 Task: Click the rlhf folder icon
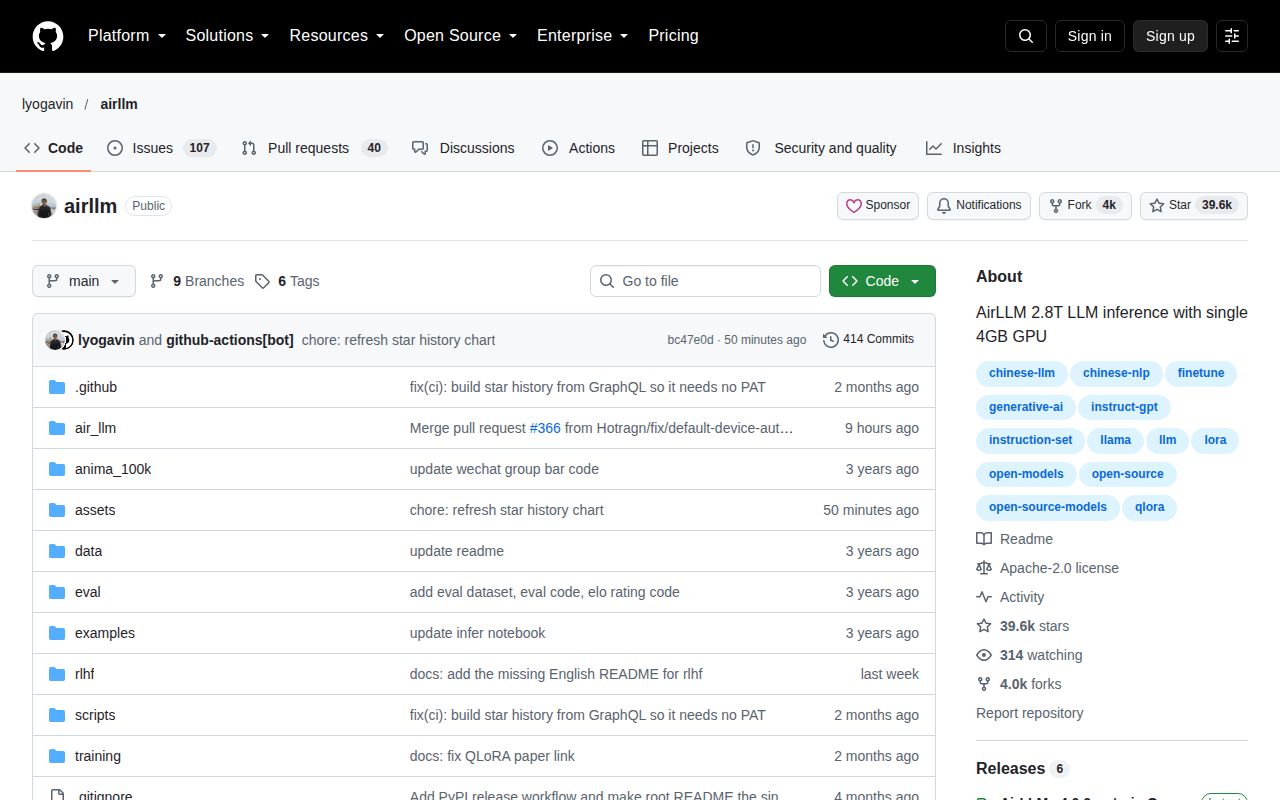point(57,674)
